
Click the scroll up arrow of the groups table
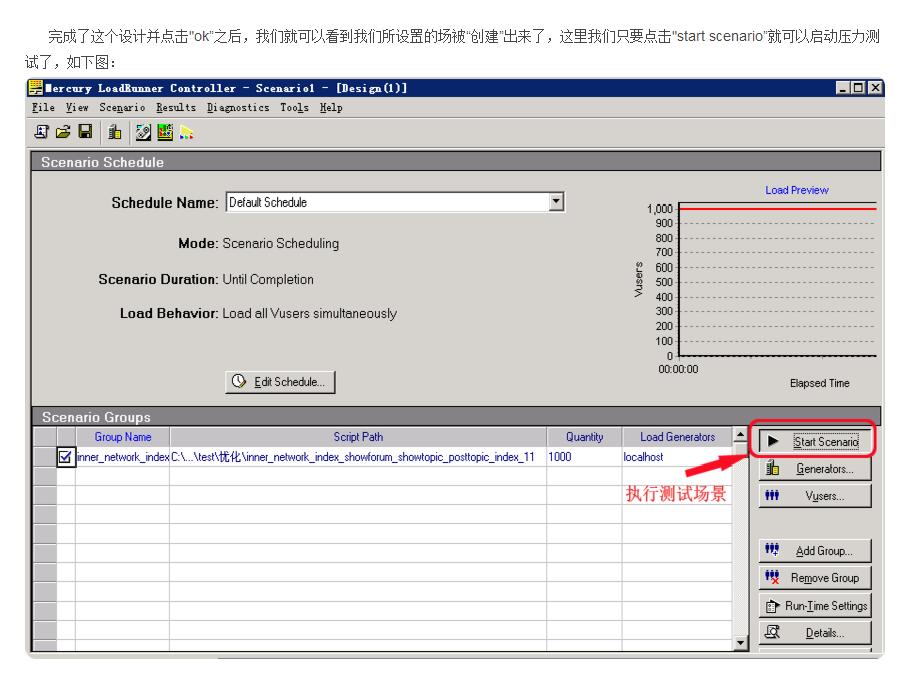[x=740, y=434]
